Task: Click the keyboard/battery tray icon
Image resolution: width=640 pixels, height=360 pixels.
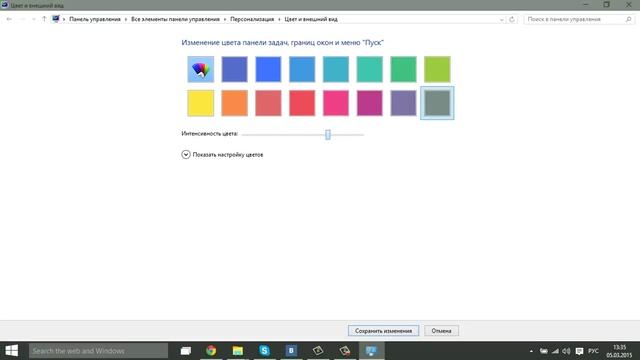Action: click(x=544, y=351)
